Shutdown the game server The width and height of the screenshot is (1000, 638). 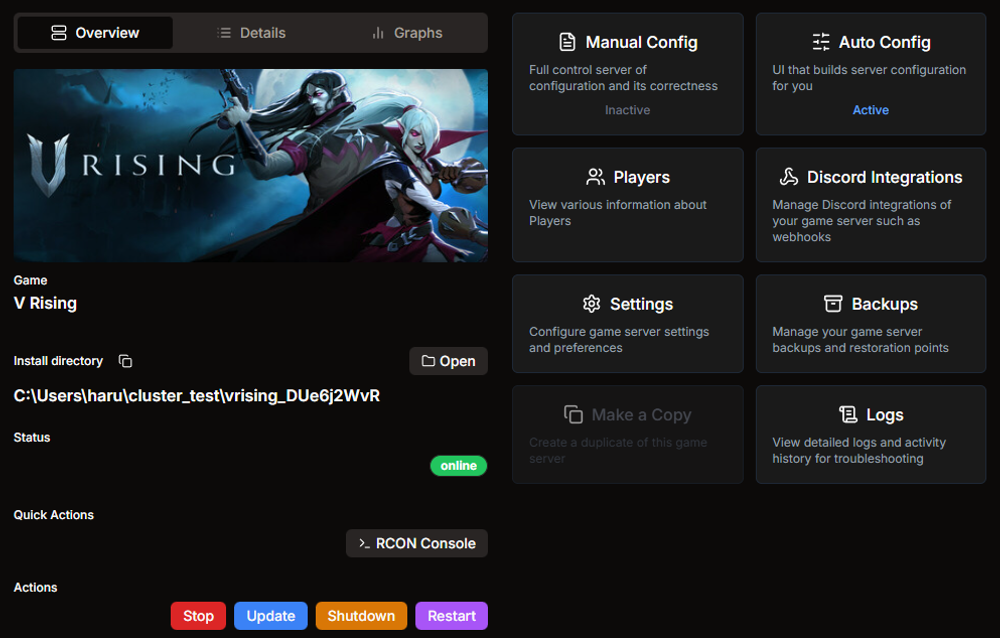point(361,616)
